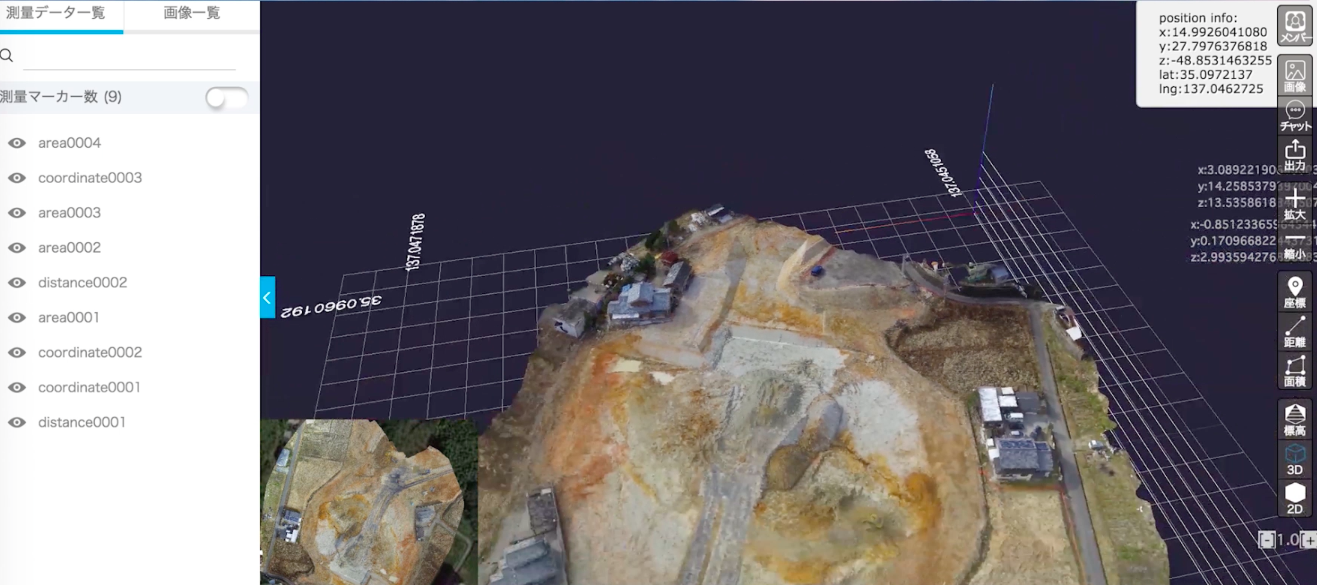1317x585 pixels.
Task: Collapse the left sidebar with the blue arrow
Action: pyautogui.click(x=267, y=298)
